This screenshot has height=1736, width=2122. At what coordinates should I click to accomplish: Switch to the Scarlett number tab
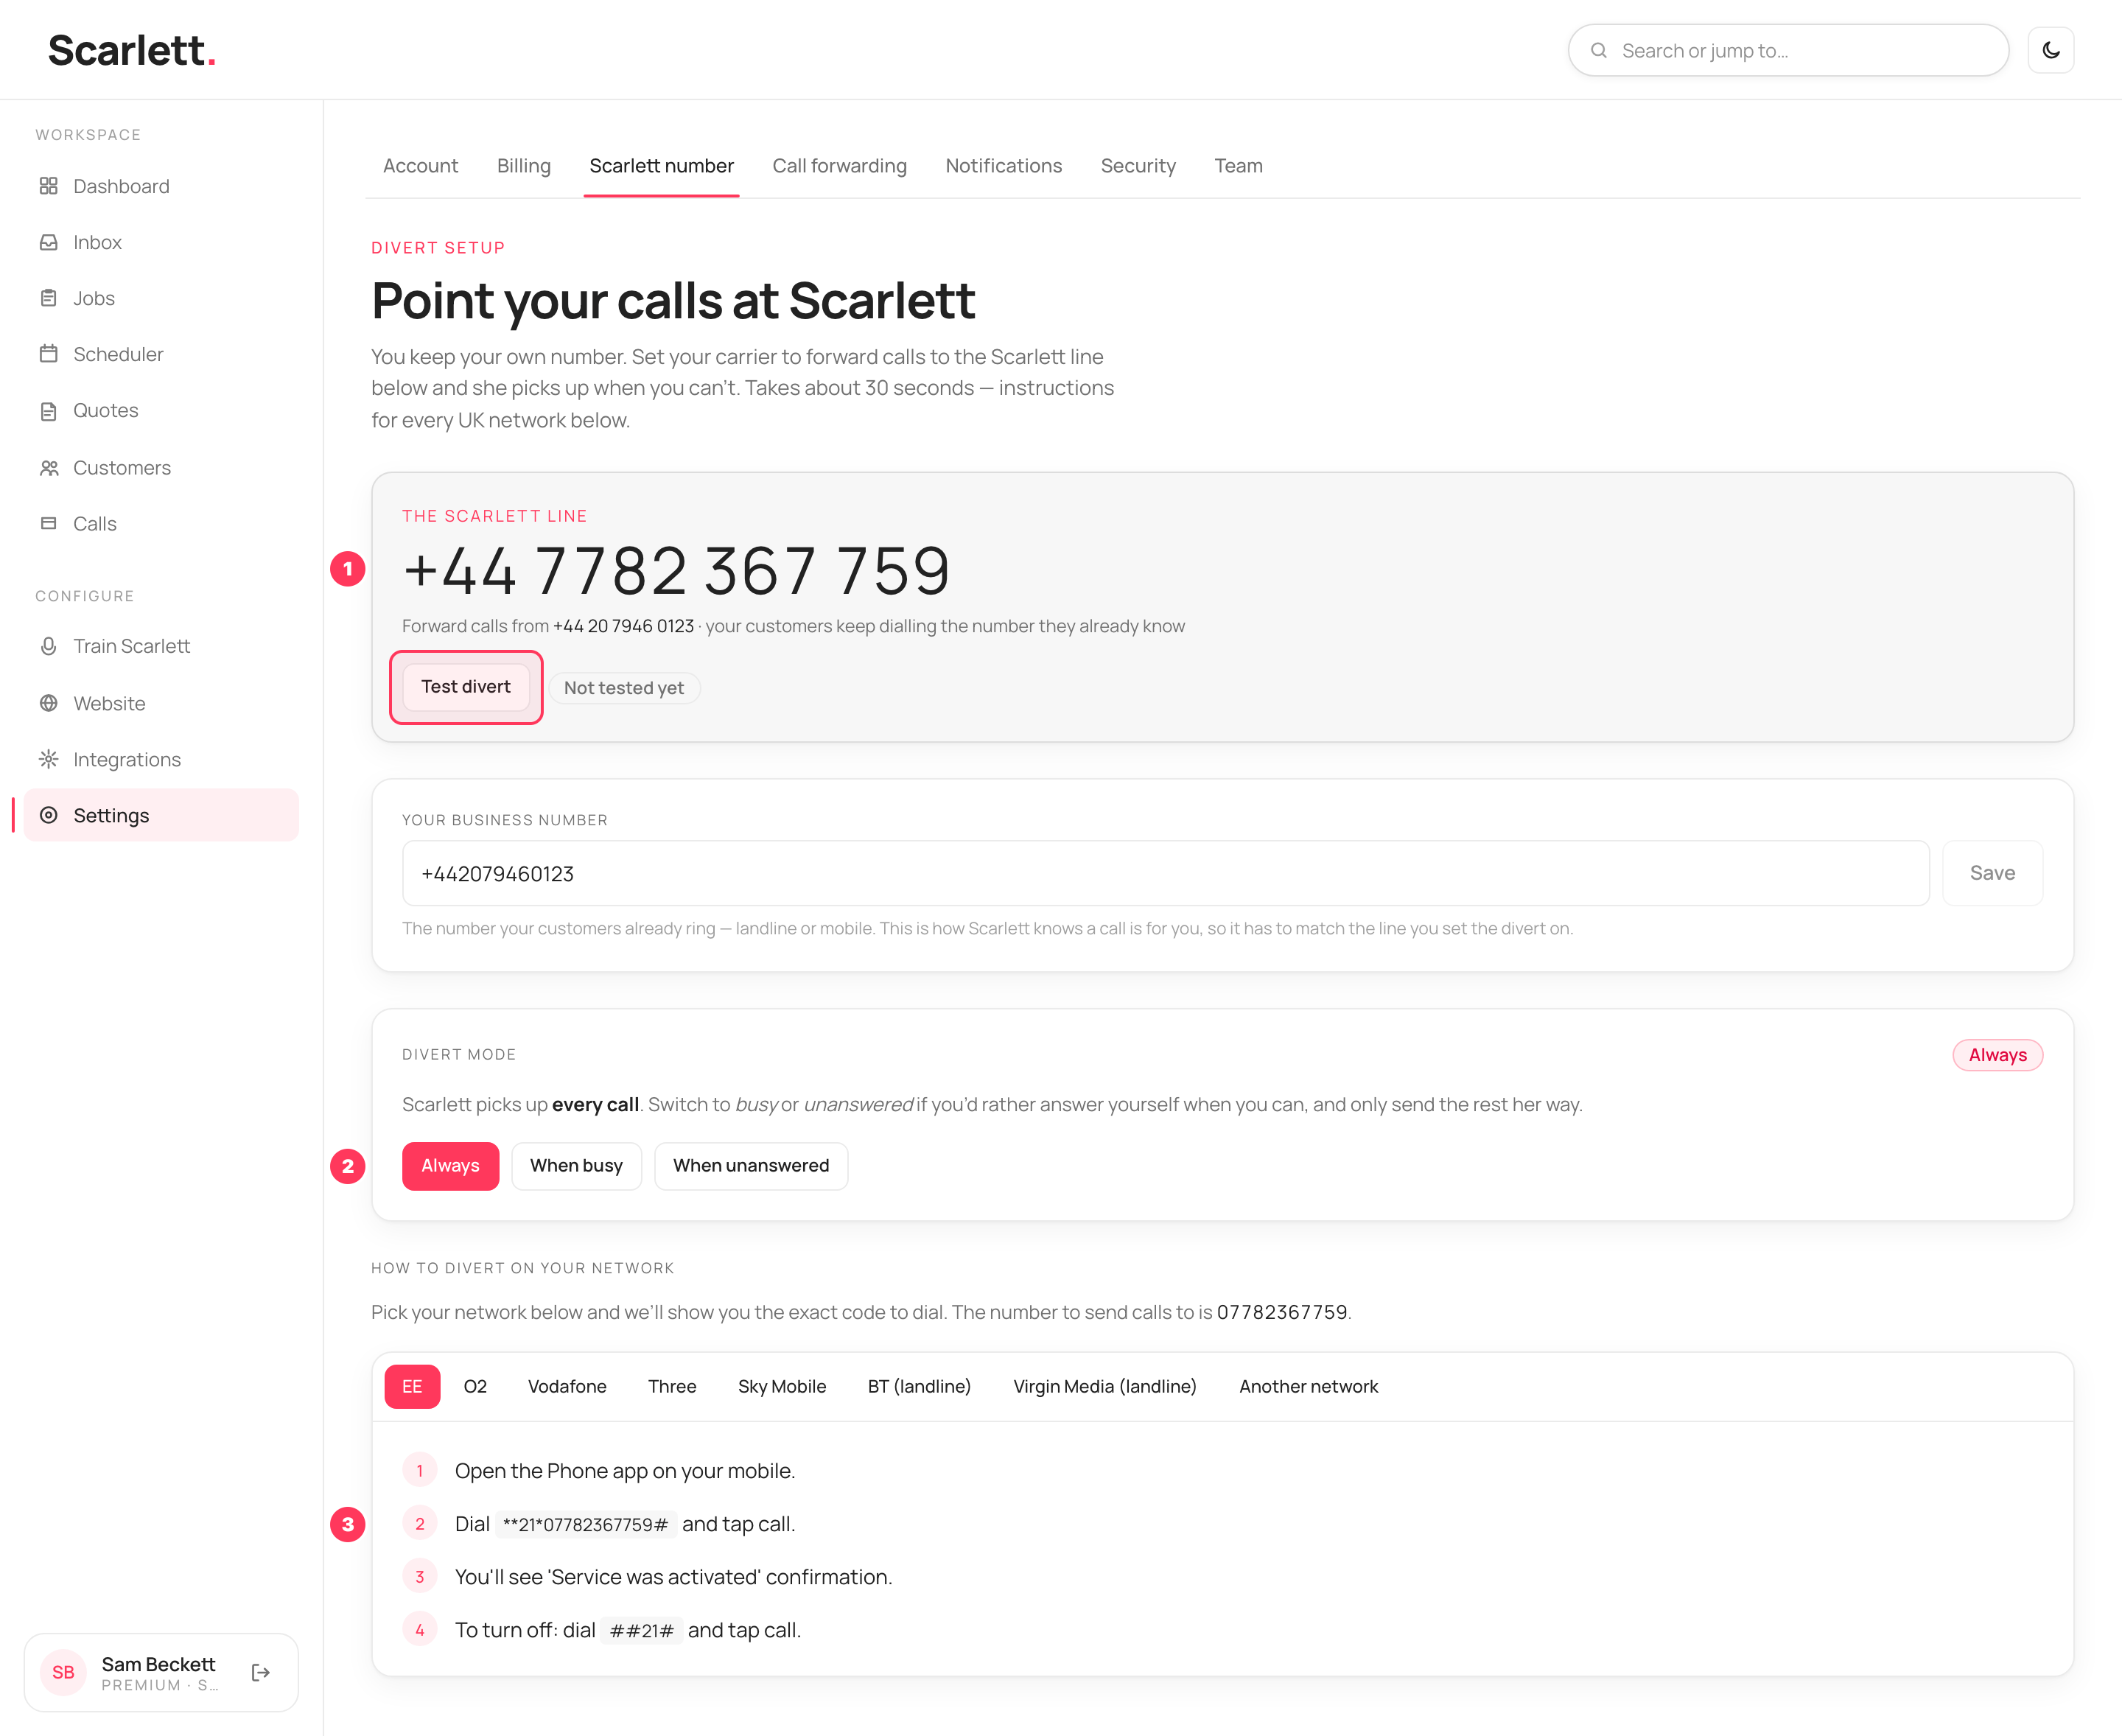pyautogui.click(x=661, y=166)
